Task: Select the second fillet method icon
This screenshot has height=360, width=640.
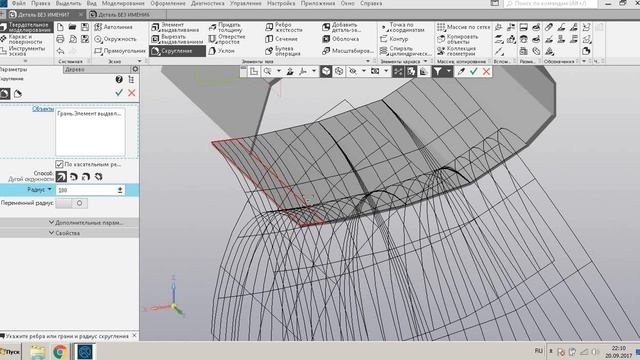Action: [x=73, y=177]
